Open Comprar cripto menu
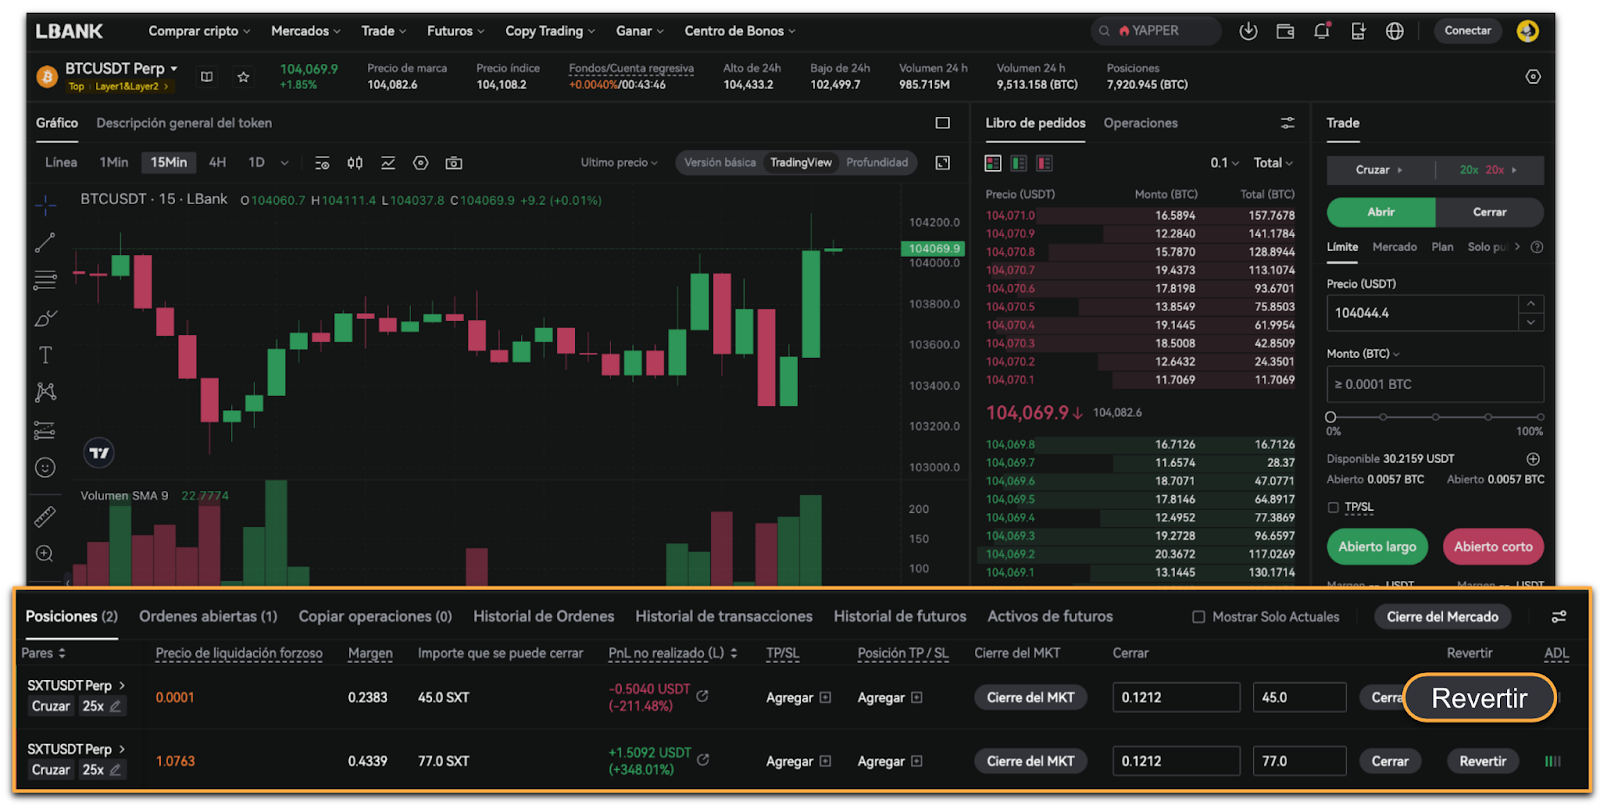Viewport: 1600px width, 809px height. coord(199,31)
